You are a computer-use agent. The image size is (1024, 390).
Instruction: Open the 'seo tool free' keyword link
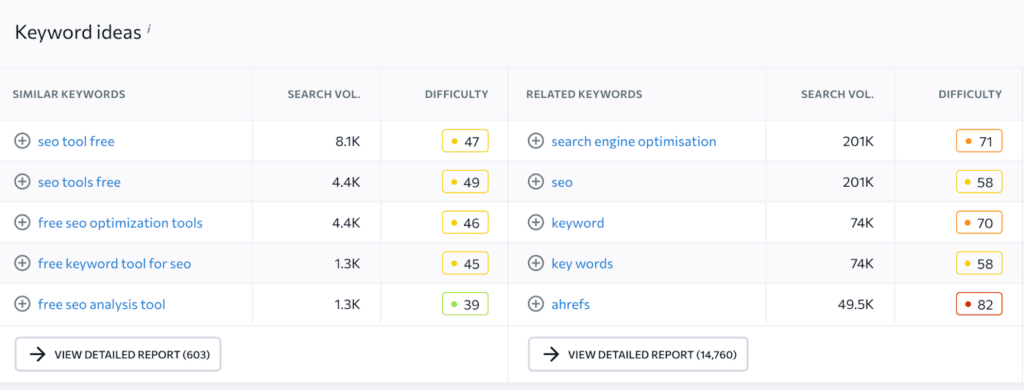tap(76, 141)
